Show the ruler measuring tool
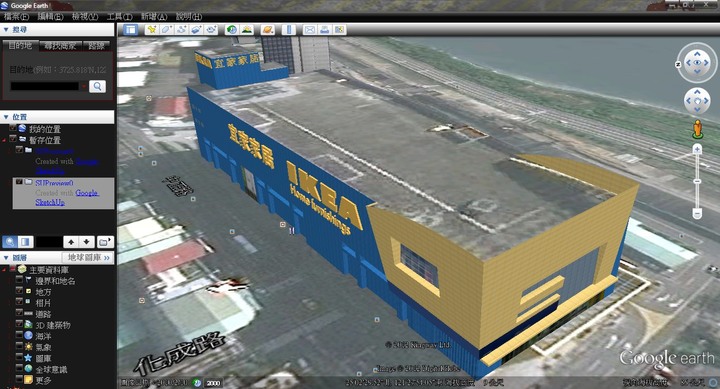 click(x=288, y=30)
